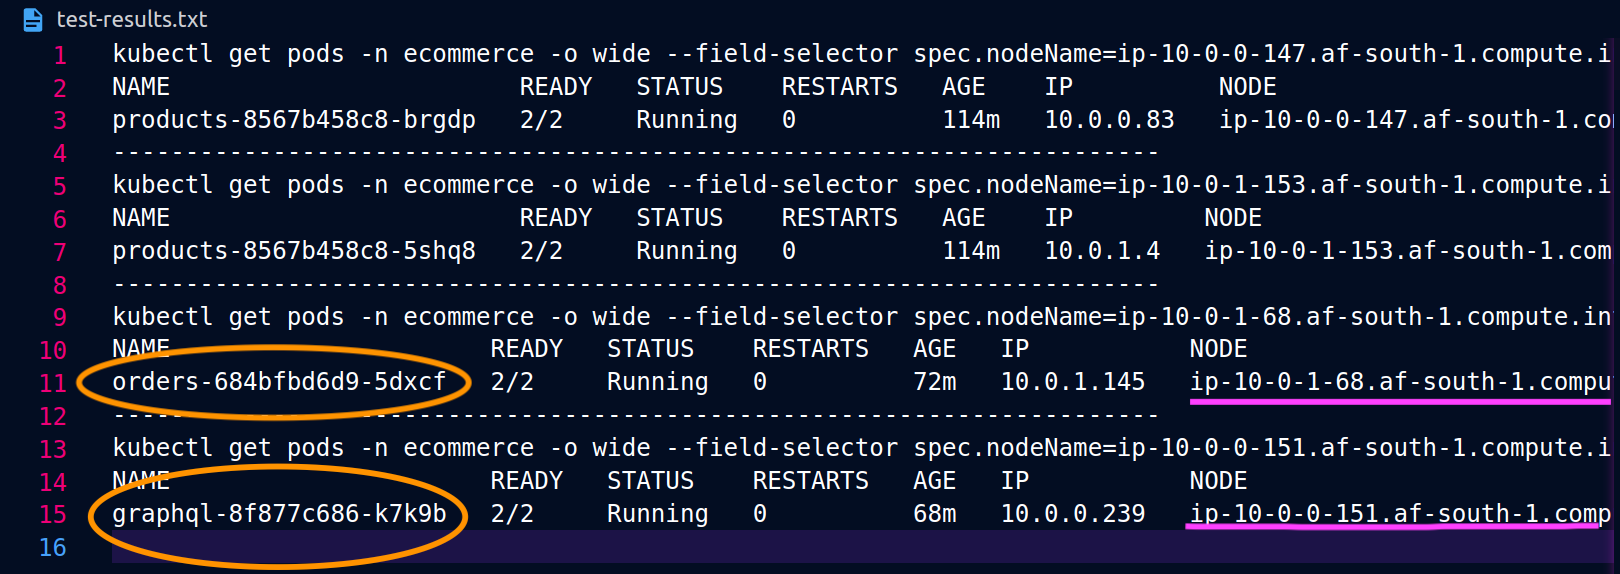Screen dimensions: 1620x574
Task: Click the dashed separator on line 4
Action: (636, 153)
